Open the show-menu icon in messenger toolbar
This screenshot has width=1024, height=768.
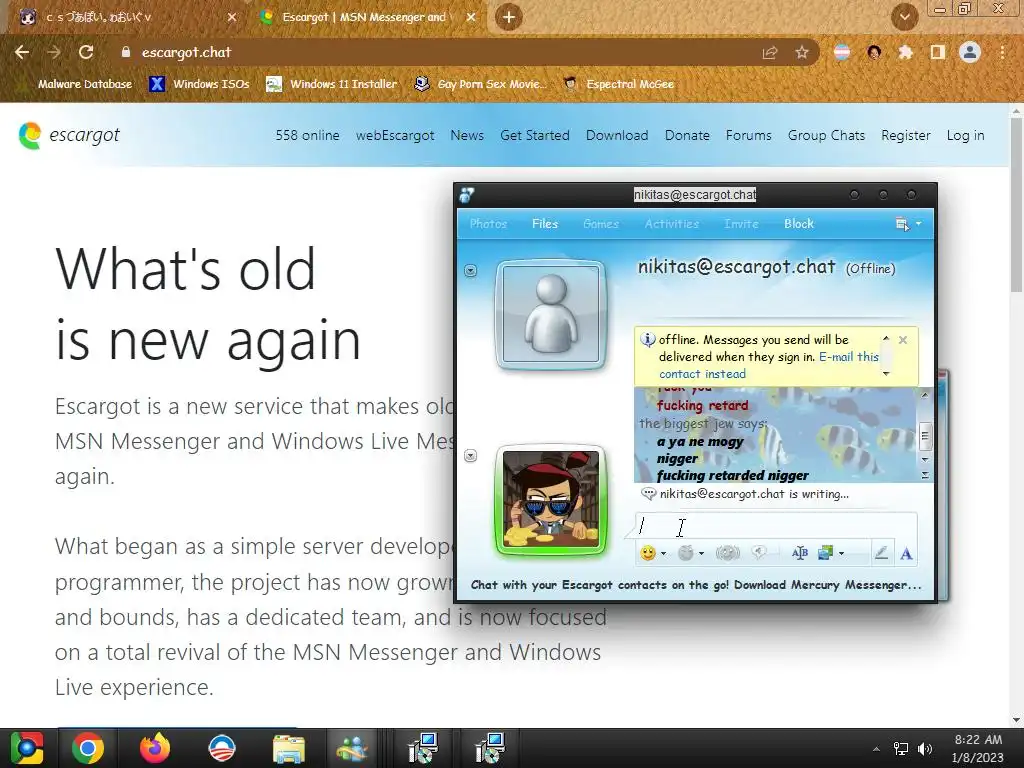[902, 224]
